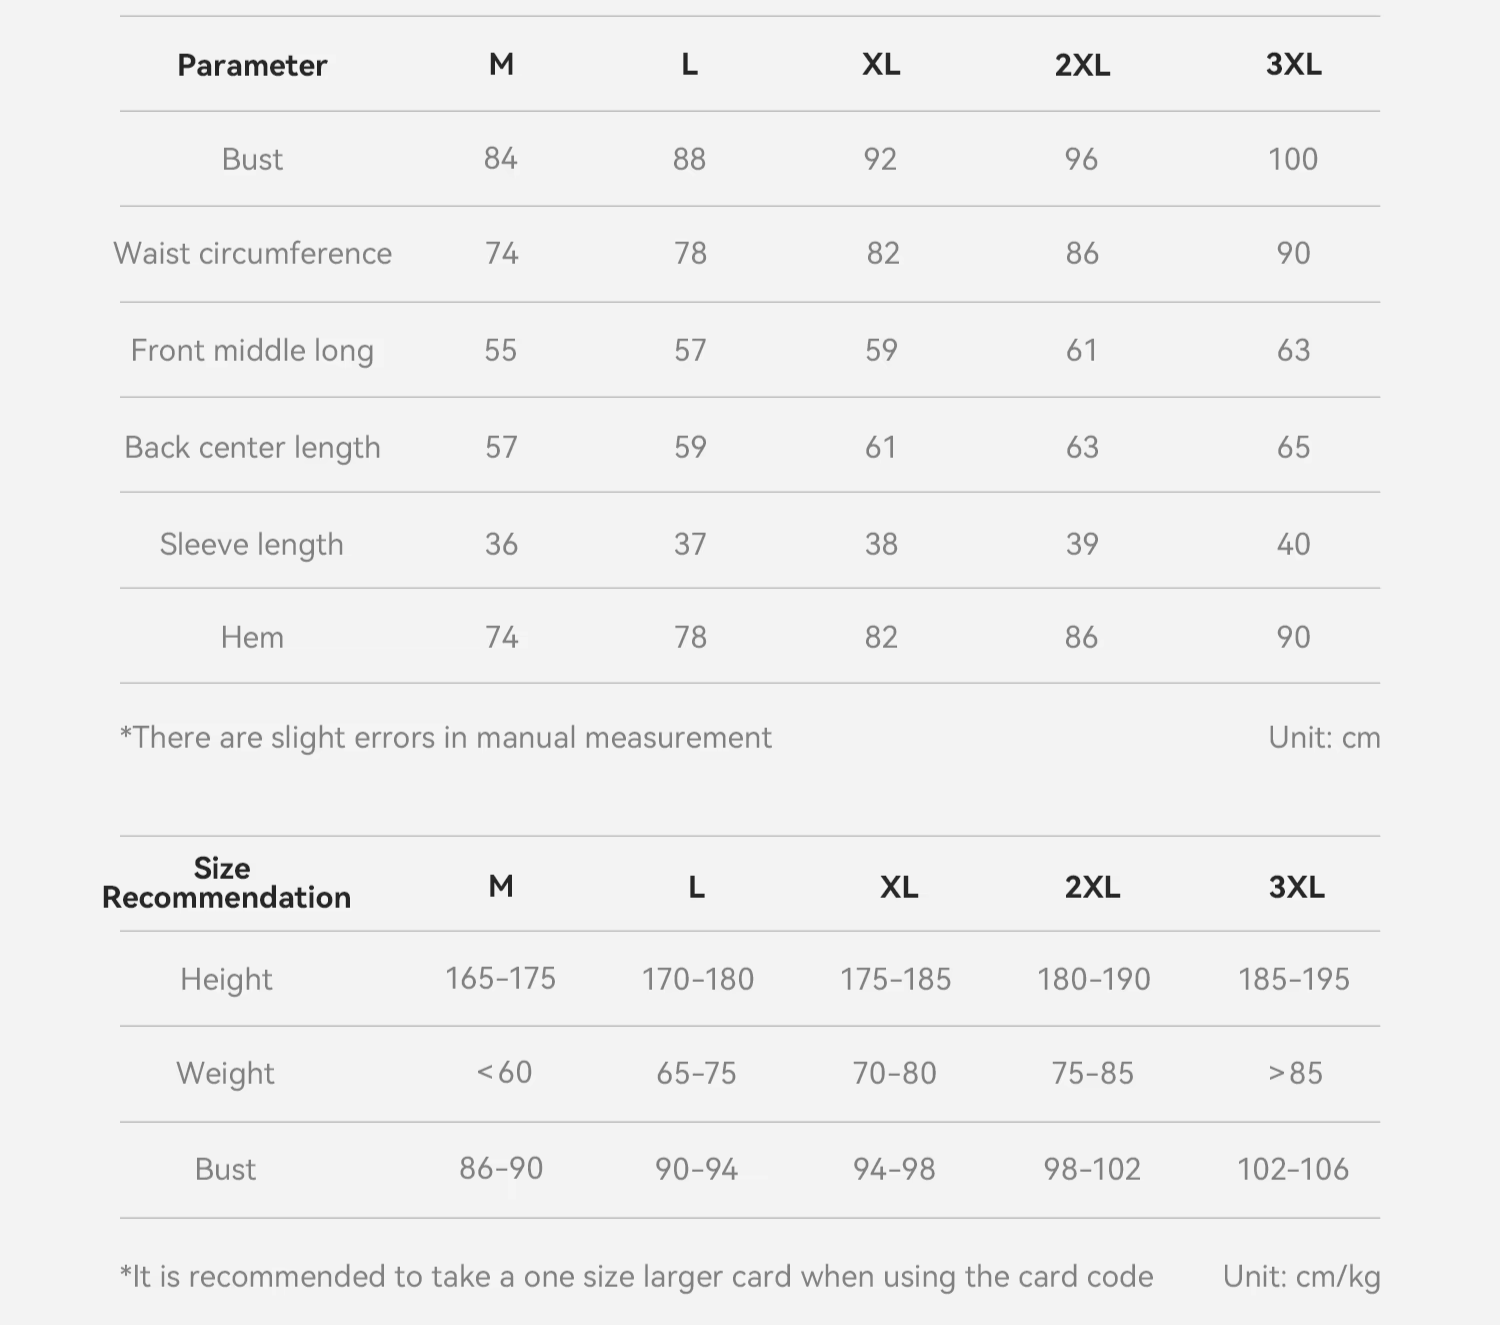Click bust range 98-102 for 2XL
This screenshot has height=1325, width=1500.
[x=1092, y=1169]
